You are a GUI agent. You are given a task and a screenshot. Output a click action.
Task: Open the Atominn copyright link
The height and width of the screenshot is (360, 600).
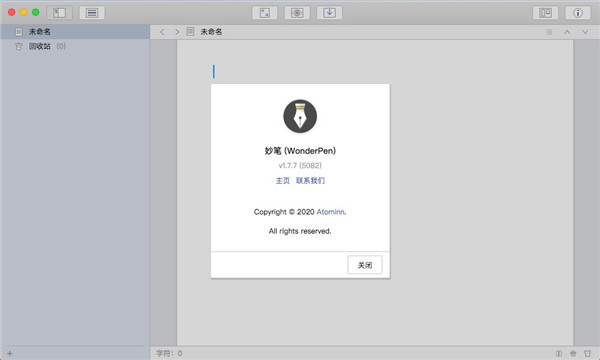pos(330,212)
